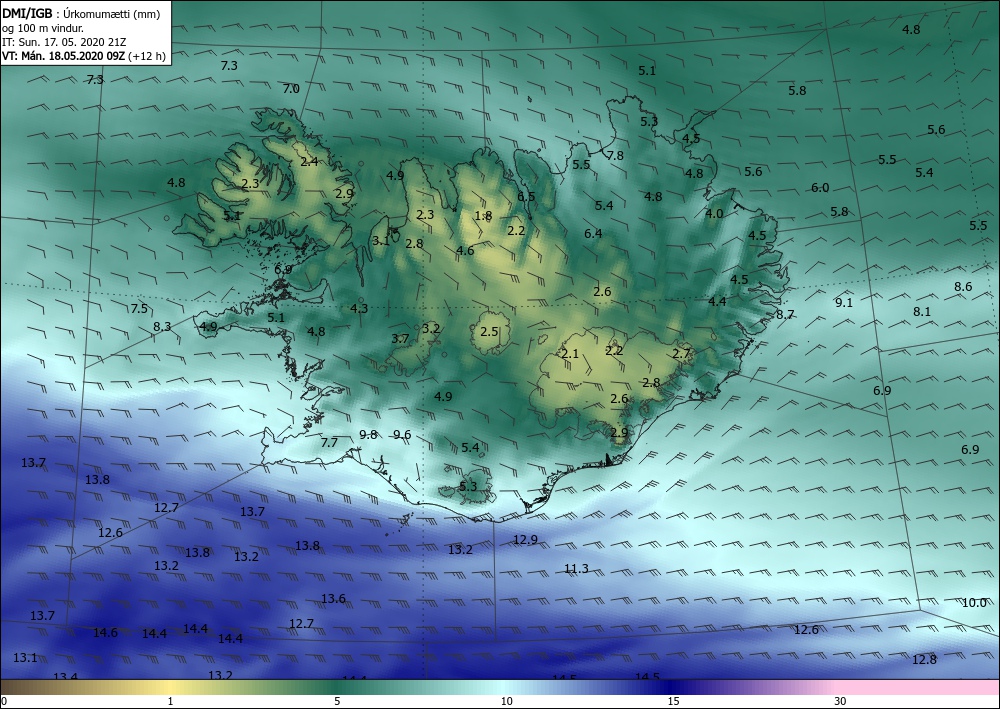This screenshot has height=709, width=1000.
Task: Click the colour scale tick label '10'
Action: click(506, 701)
